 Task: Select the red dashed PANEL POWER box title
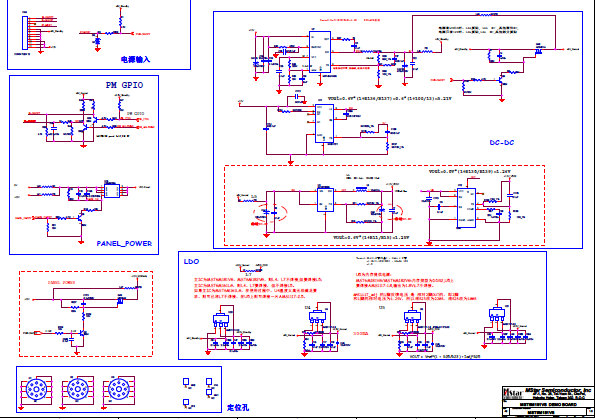[61, 282]
